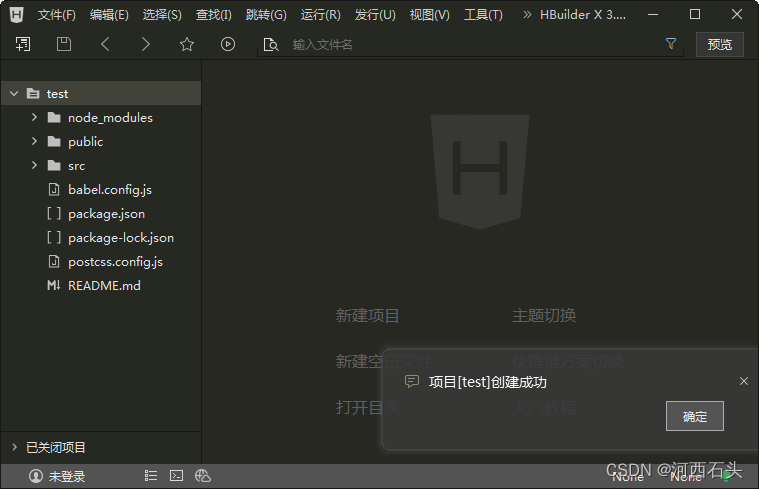The image size is (759, 489).
Task: Click the browser icon in the status bar
Action: point(203,476)
